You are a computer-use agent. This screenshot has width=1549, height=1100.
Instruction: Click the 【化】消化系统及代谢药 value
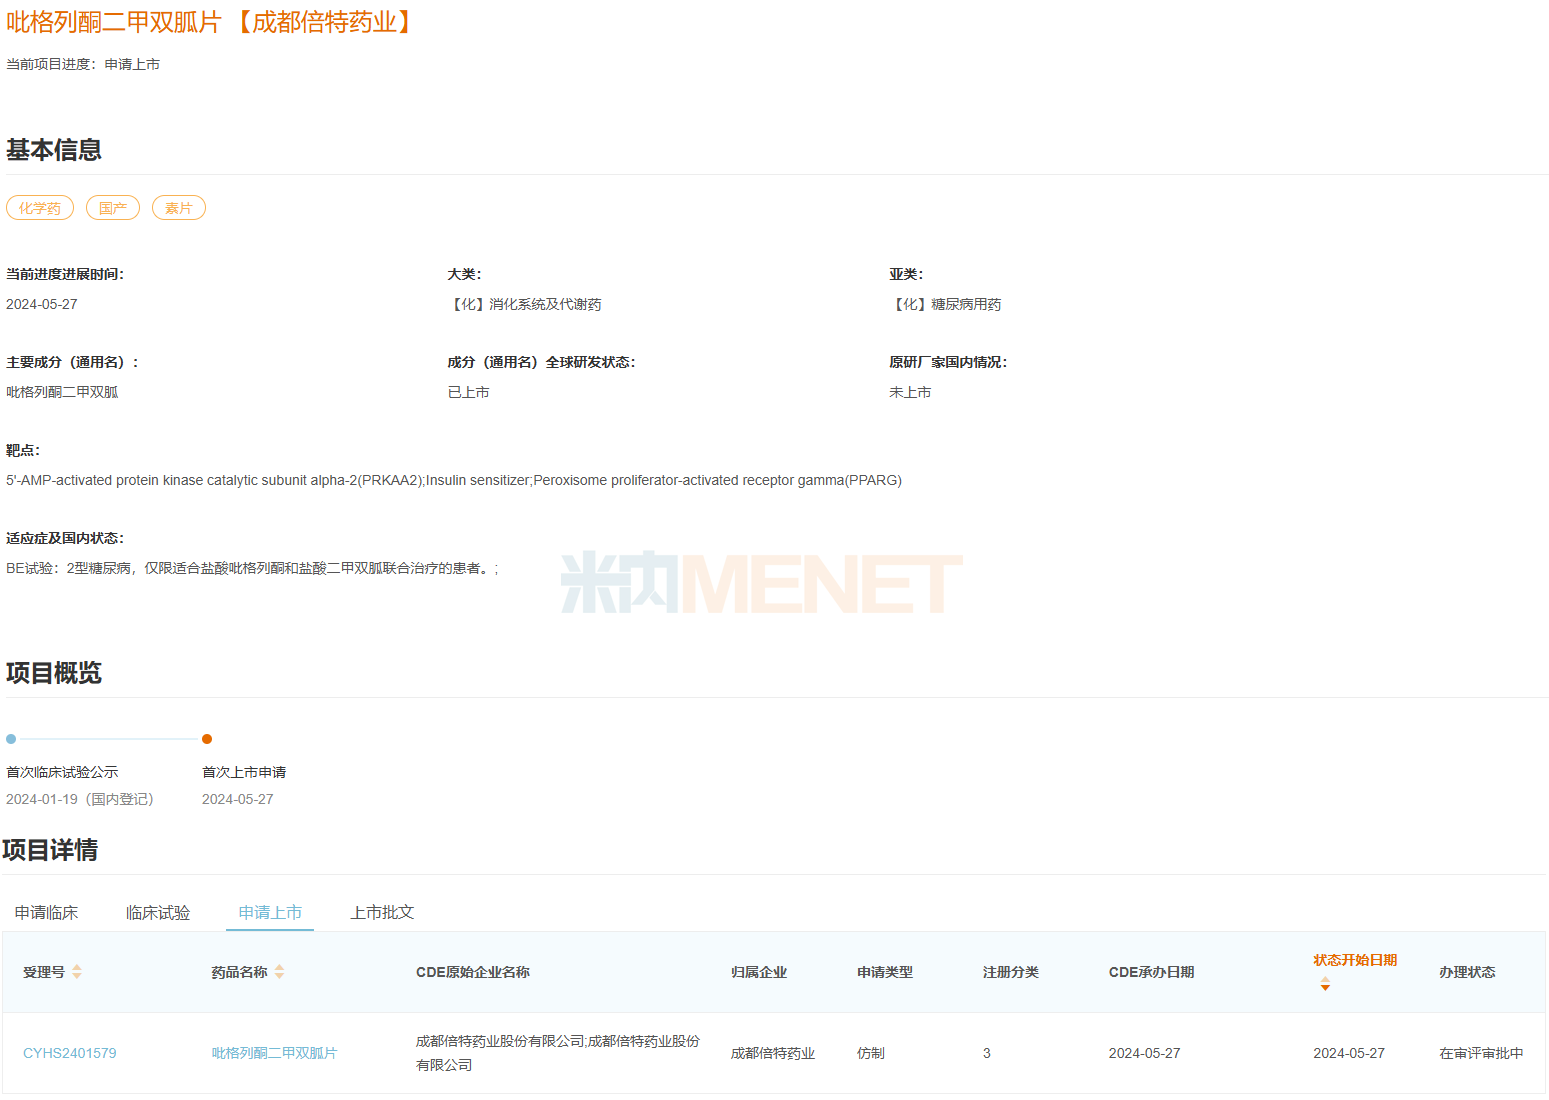(x=525, y=304)
